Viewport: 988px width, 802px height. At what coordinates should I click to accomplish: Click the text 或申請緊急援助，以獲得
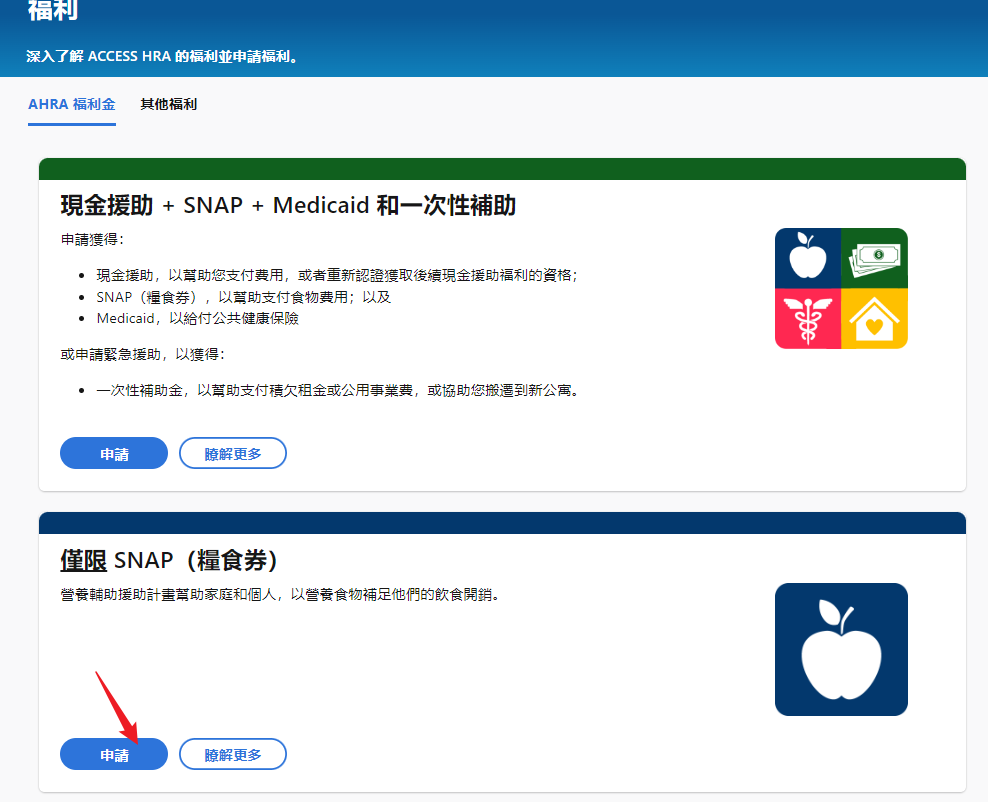(142, 355)
